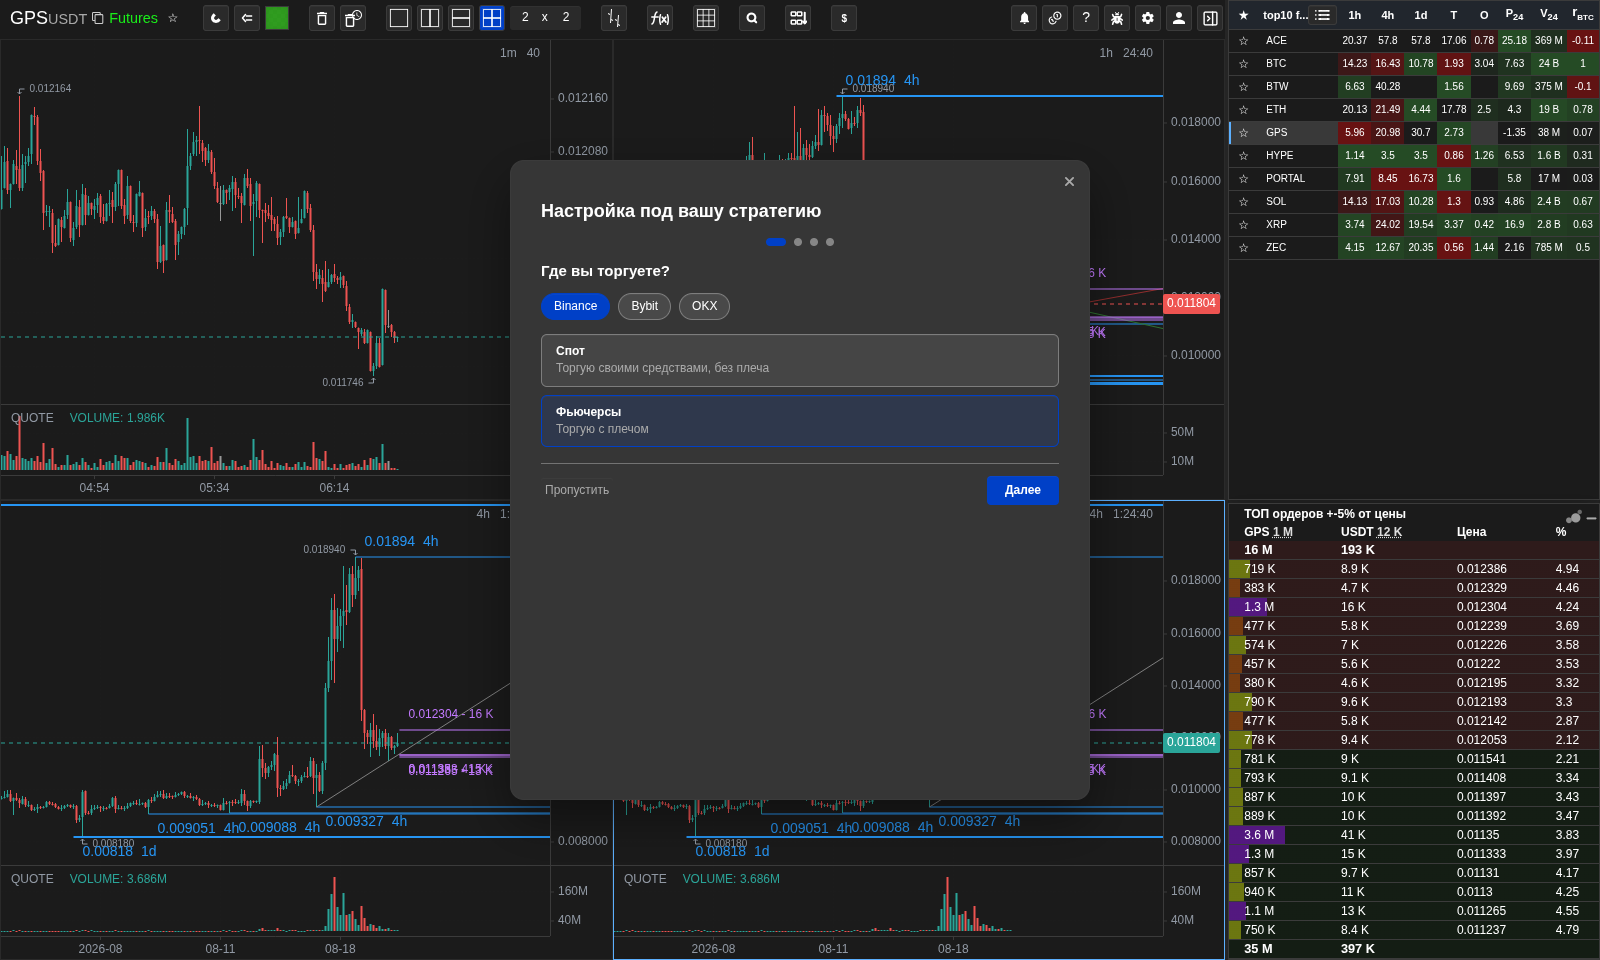This screenshot has height=960, width=1600.
Task: Select the four-chart grid layout icon
Action: (492, 18)
